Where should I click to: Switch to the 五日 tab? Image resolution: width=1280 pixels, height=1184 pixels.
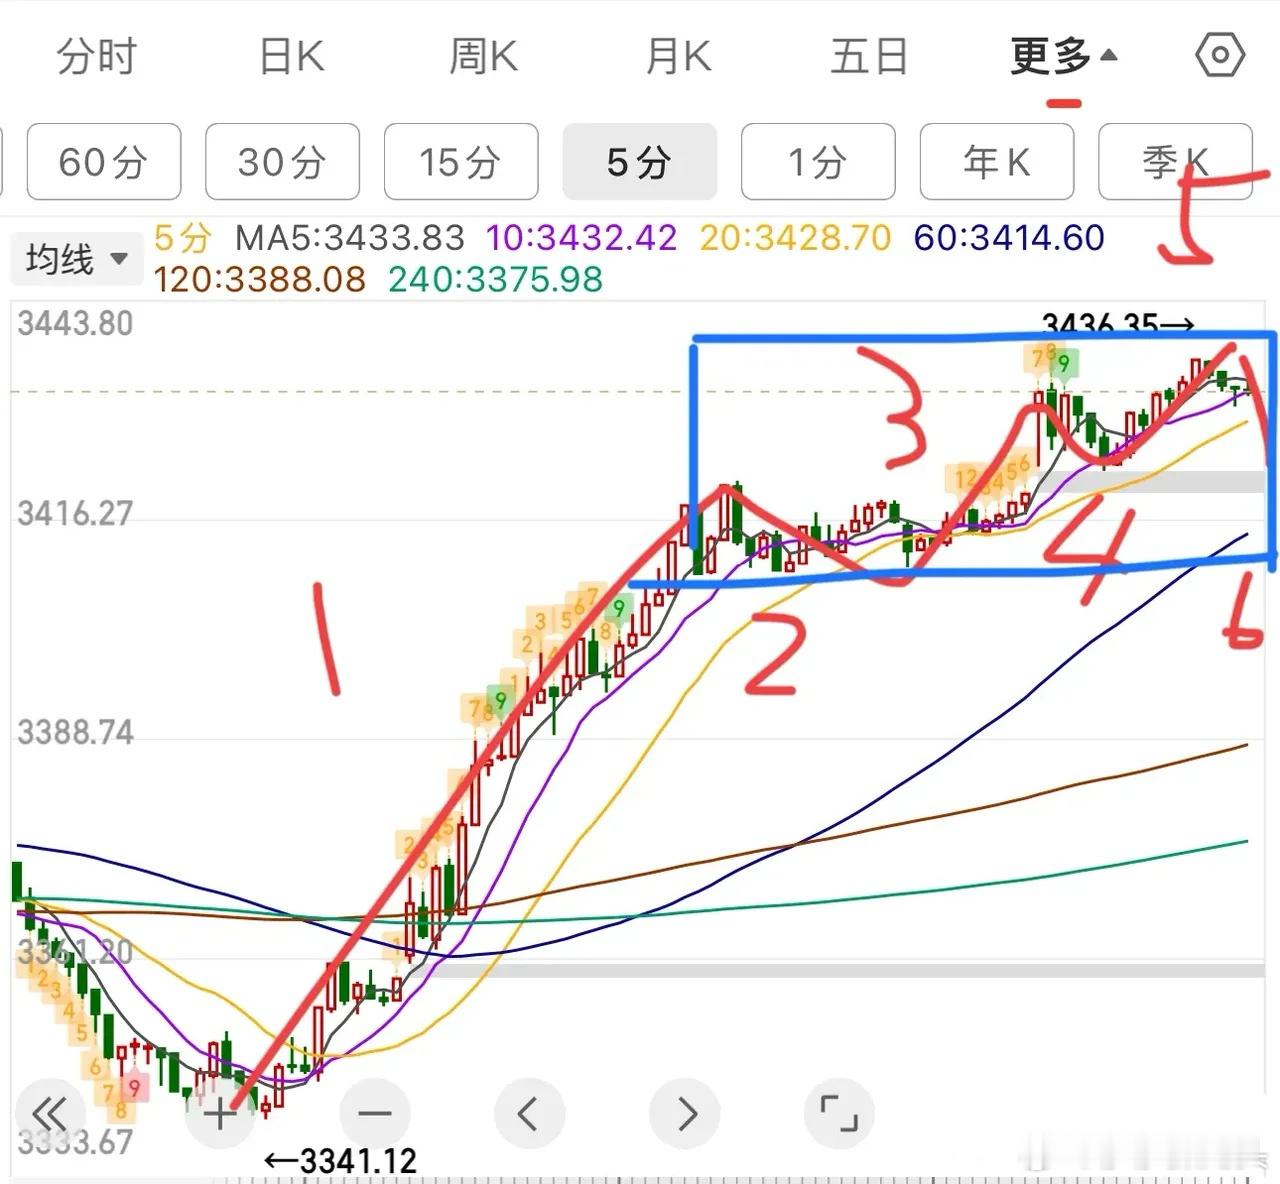869,57
